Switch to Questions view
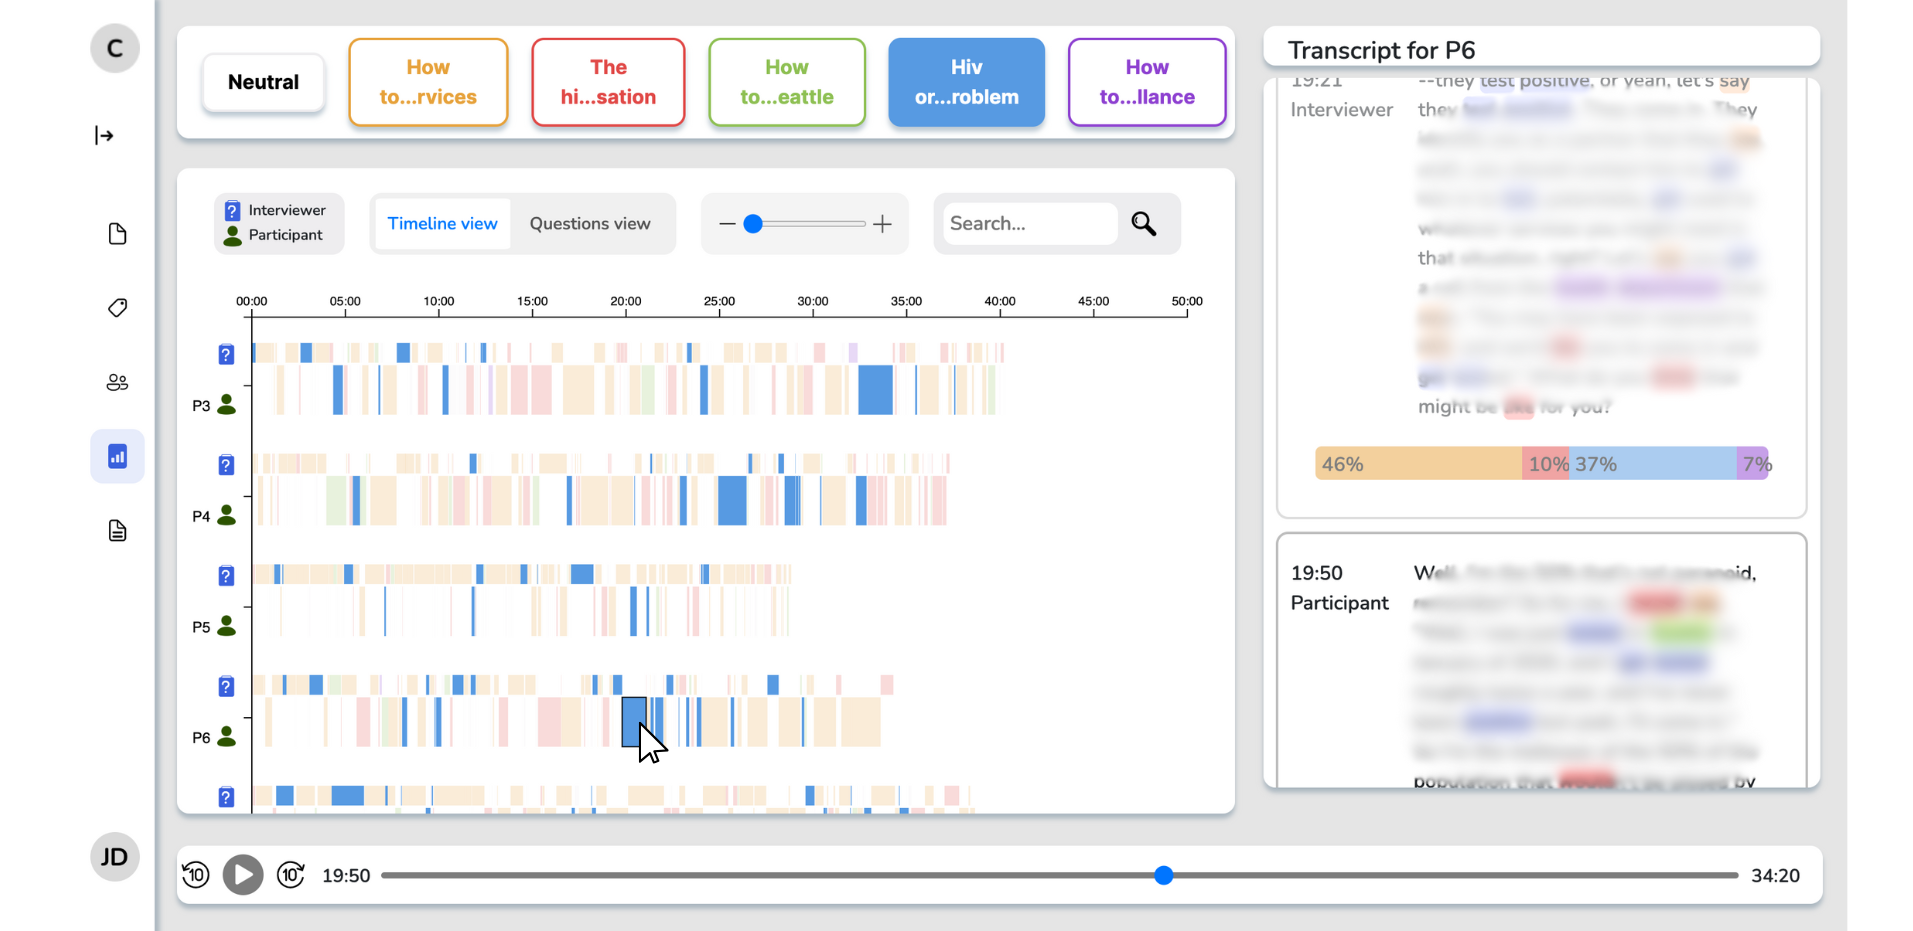1913x931 pixels. 590,224
